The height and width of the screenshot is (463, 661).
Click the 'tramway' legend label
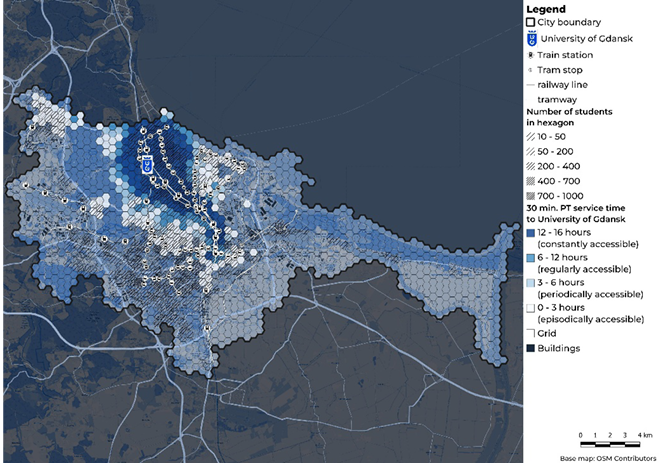point(557,100)
